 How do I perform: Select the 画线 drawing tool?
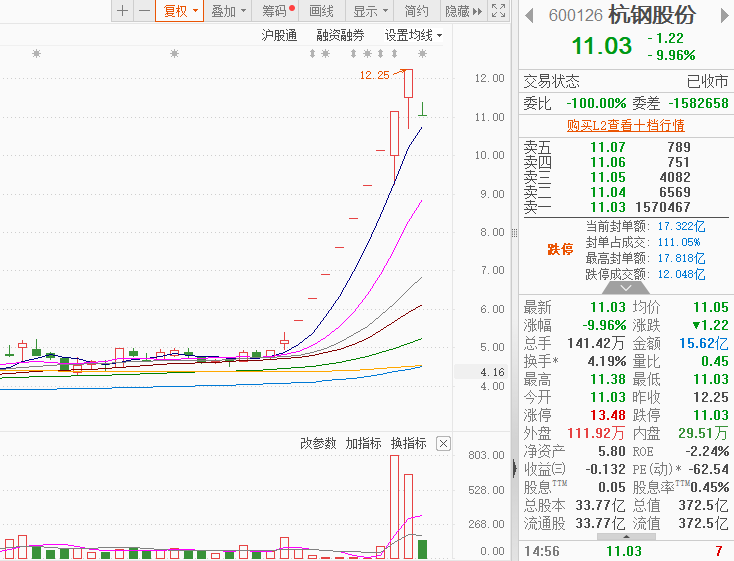tap(322, 11)
